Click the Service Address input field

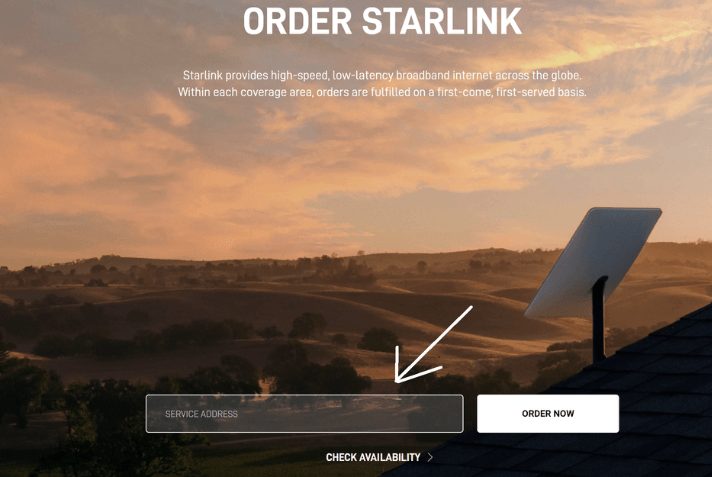(304, 413)
